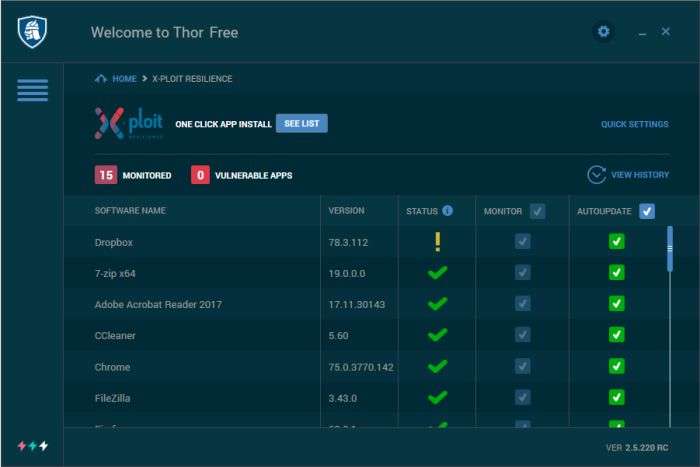Click the SEE LIST button
700x467 pixels.
pos(302,123)
